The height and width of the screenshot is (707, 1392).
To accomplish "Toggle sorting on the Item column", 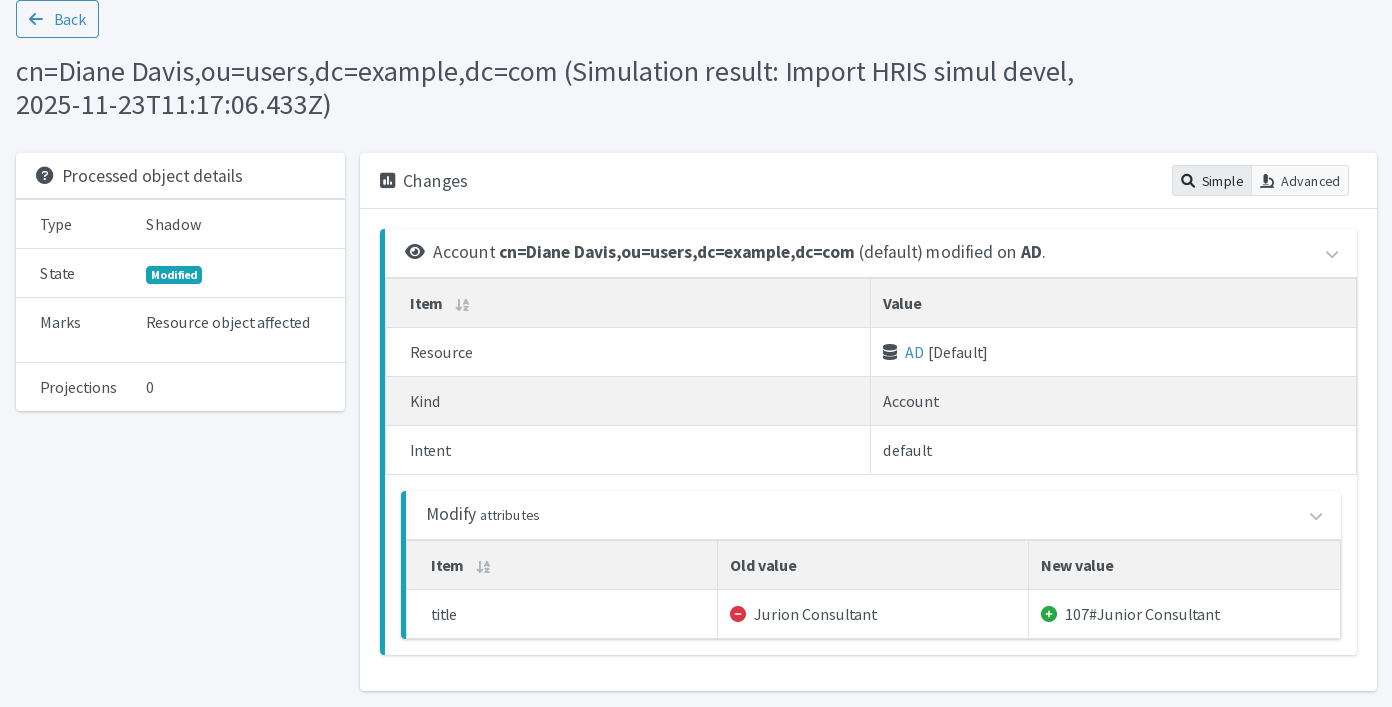I will [462, 304].
